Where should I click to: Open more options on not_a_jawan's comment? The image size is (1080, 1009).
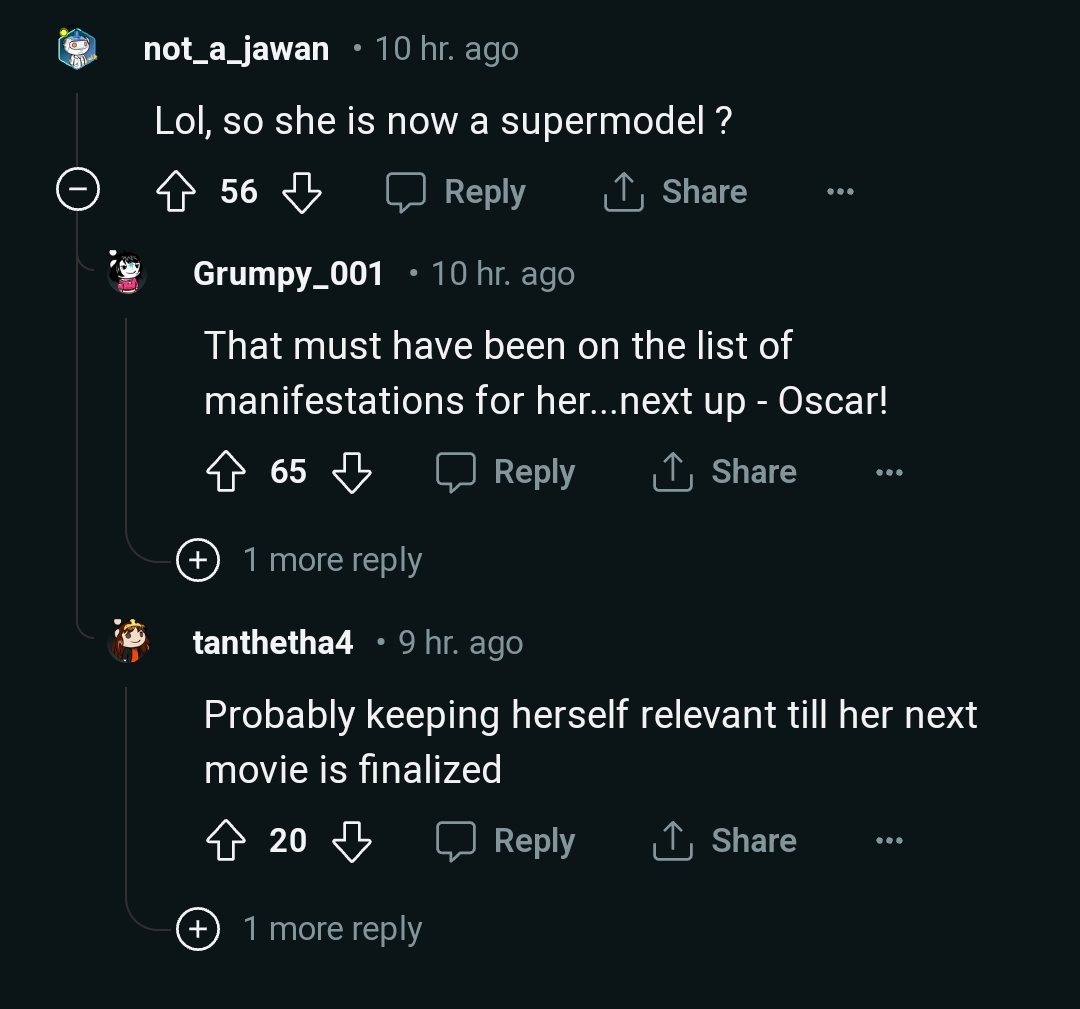840,192
